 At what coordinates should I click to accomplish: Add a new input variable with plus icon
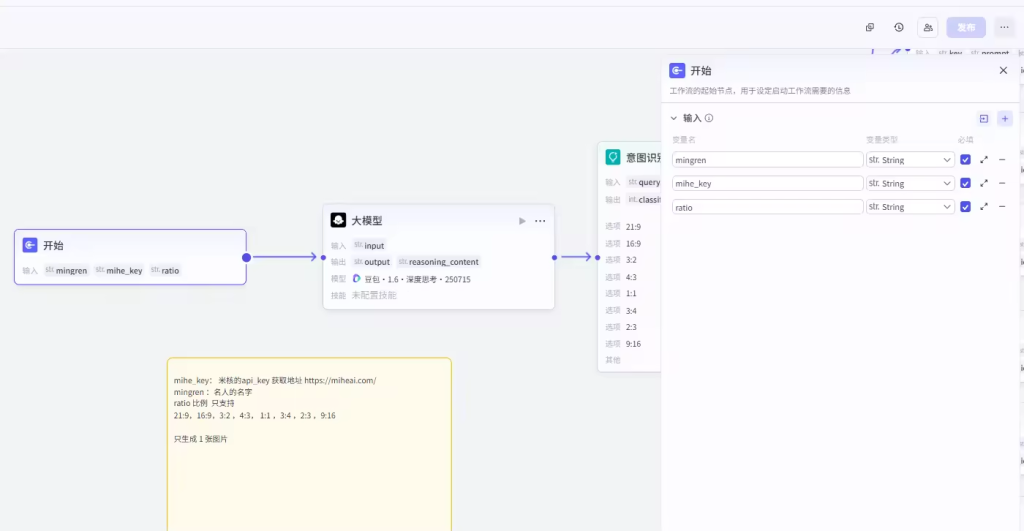click(1004, 118)
